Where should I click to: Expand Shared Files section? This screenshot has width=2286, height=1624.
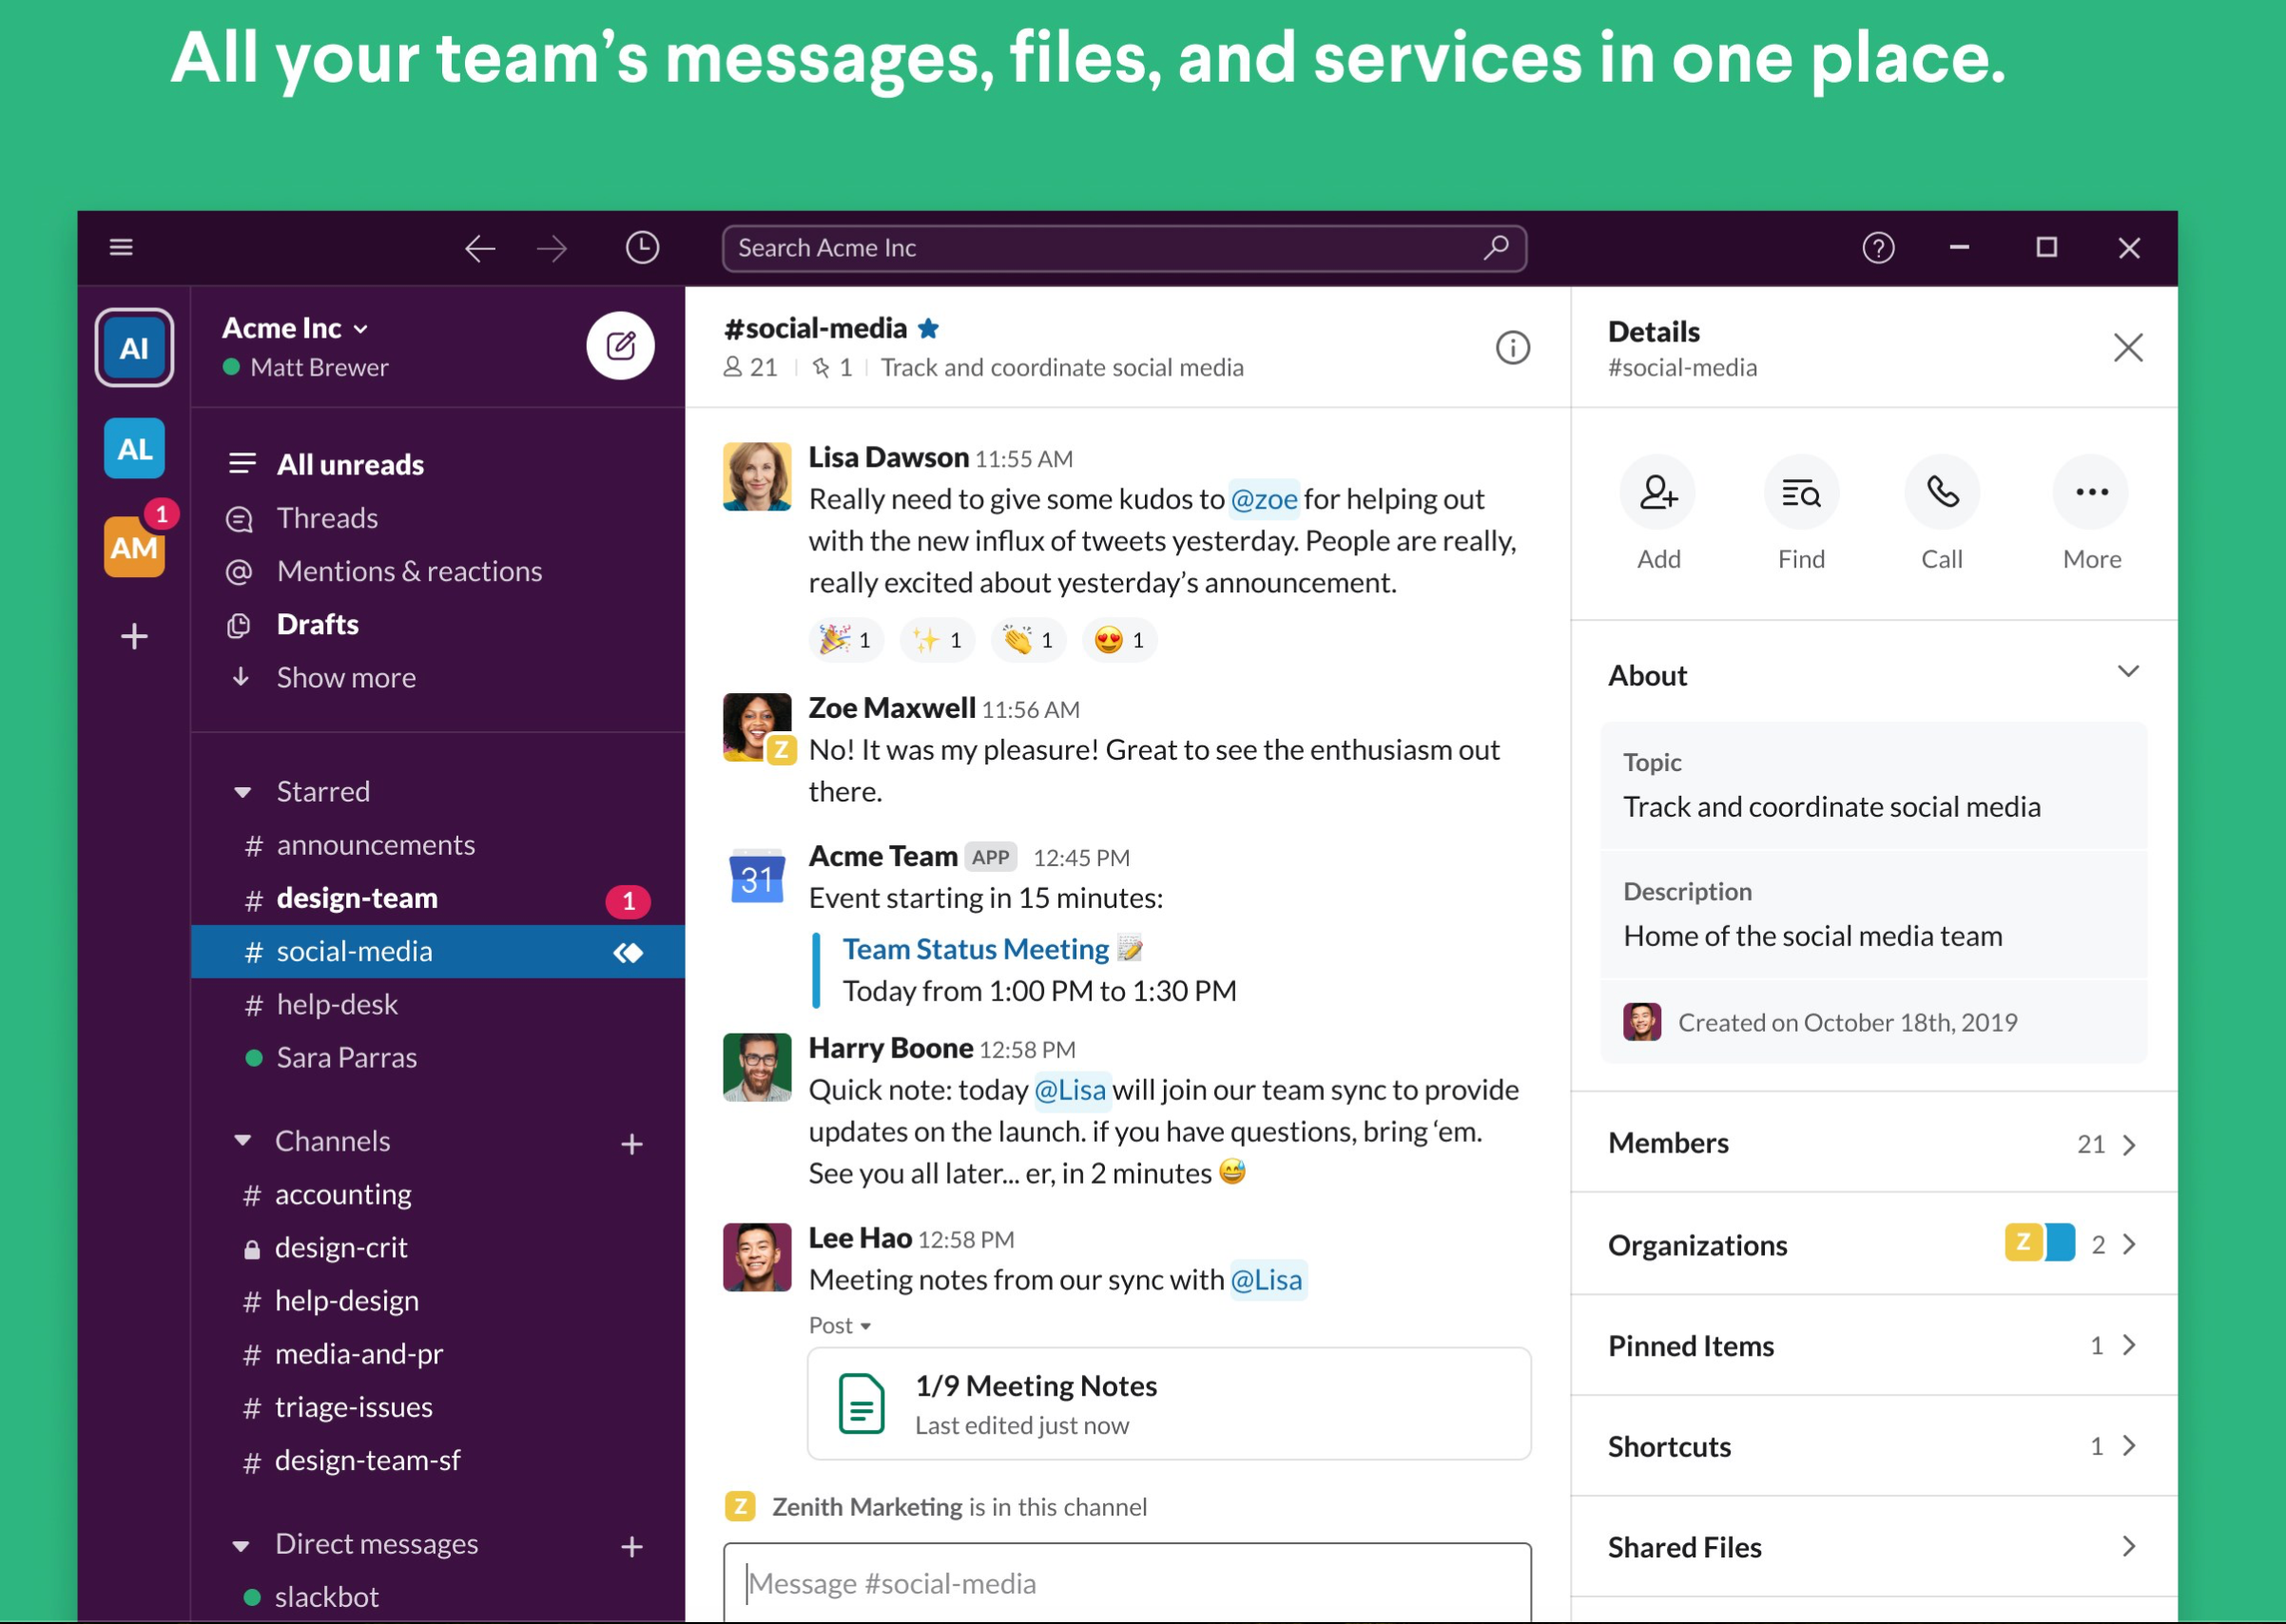tap(1874, 1548)
